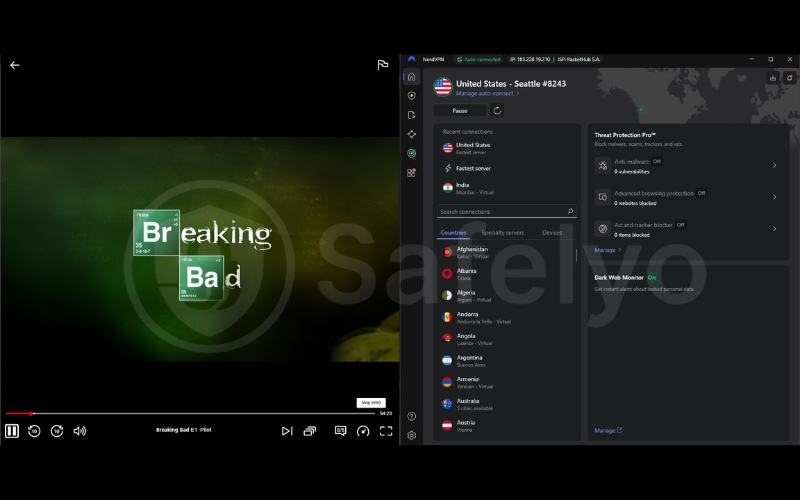Viewport: 800px width, 500px height.
Task: Connect to Armenia Yerevan server
Action: [505, 383]
